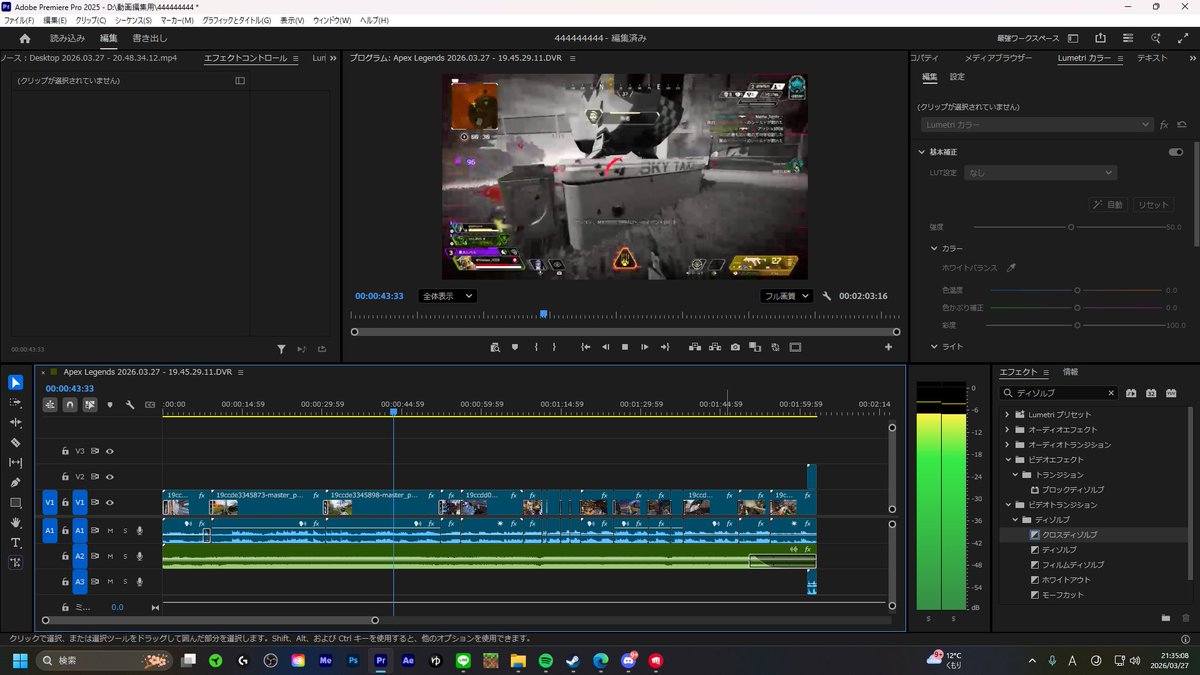Open timeline display settings wrench
The image size is (1200, 675).
130,405
